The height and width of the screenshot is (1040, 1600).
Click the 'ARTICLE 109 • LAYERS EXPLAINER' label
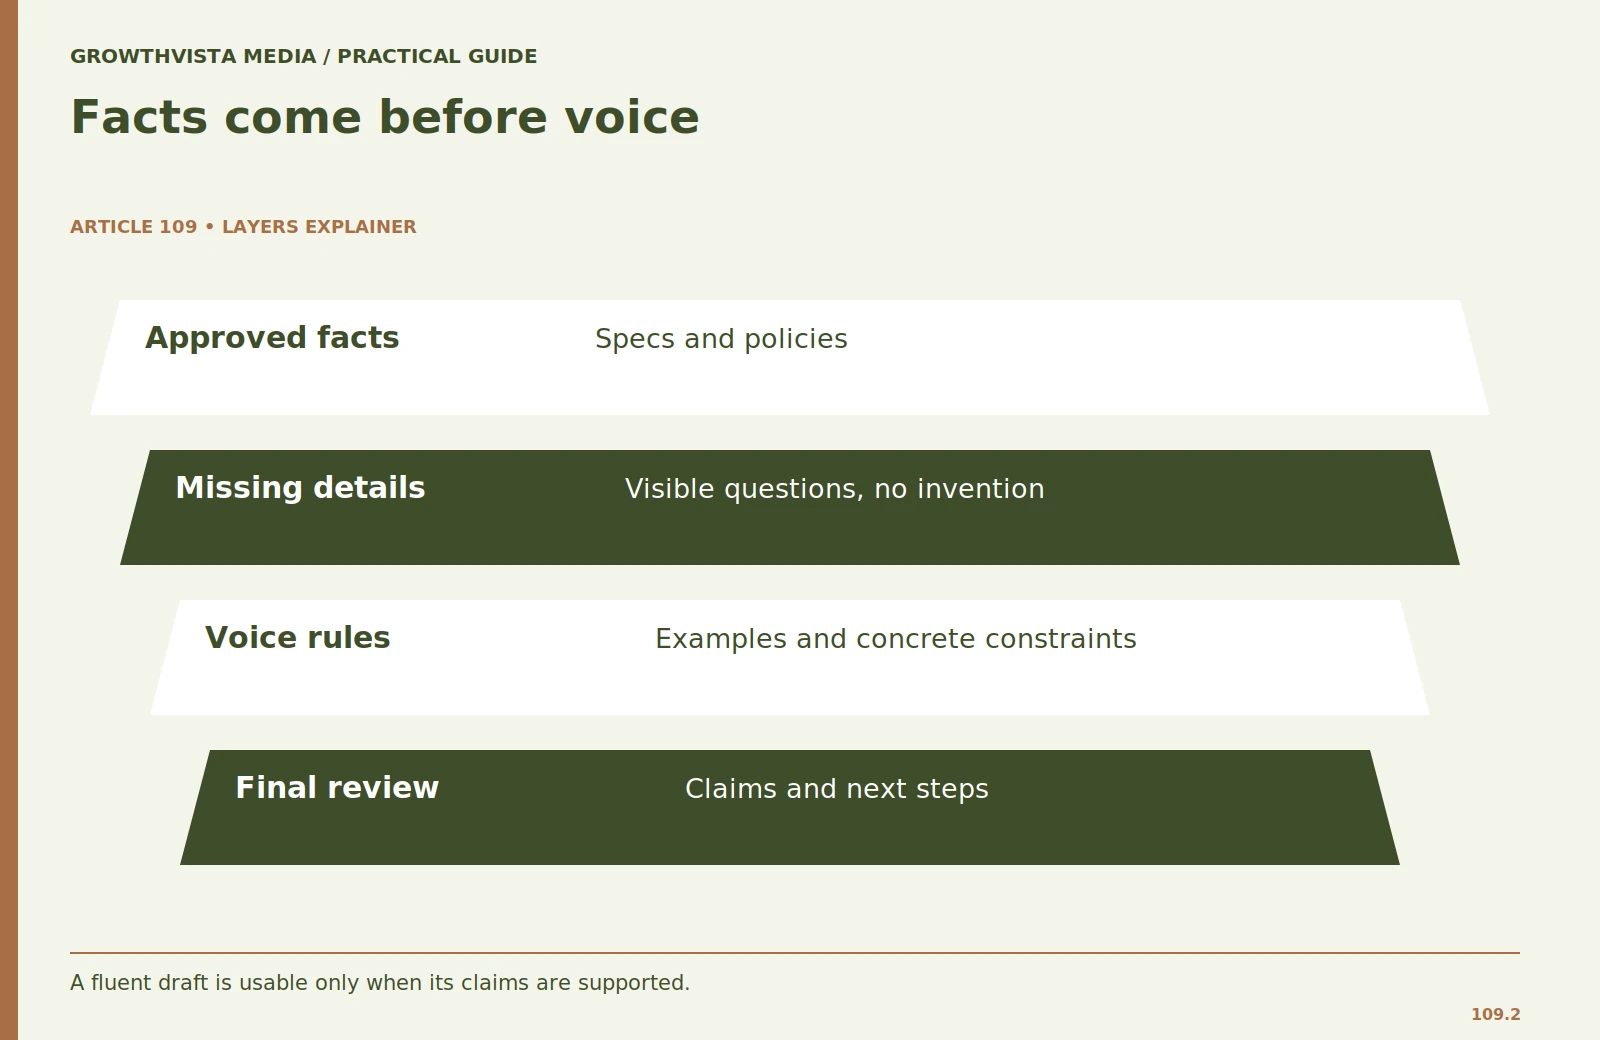243,227
